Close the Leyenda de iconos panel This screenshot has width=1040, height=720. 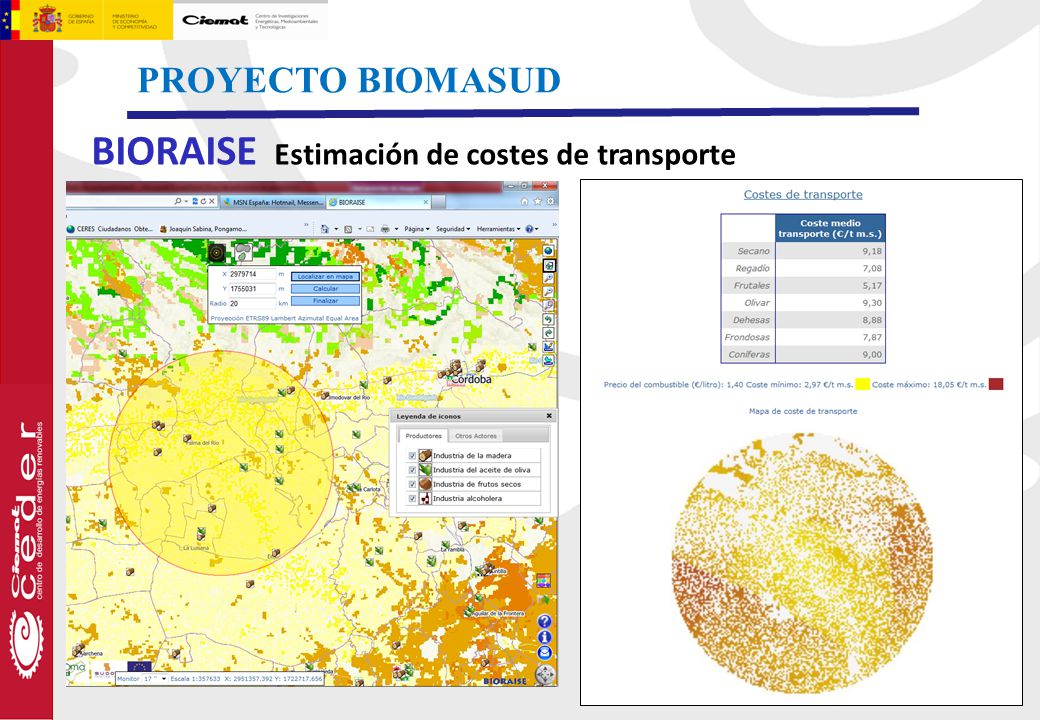click(x=549, y=416)
